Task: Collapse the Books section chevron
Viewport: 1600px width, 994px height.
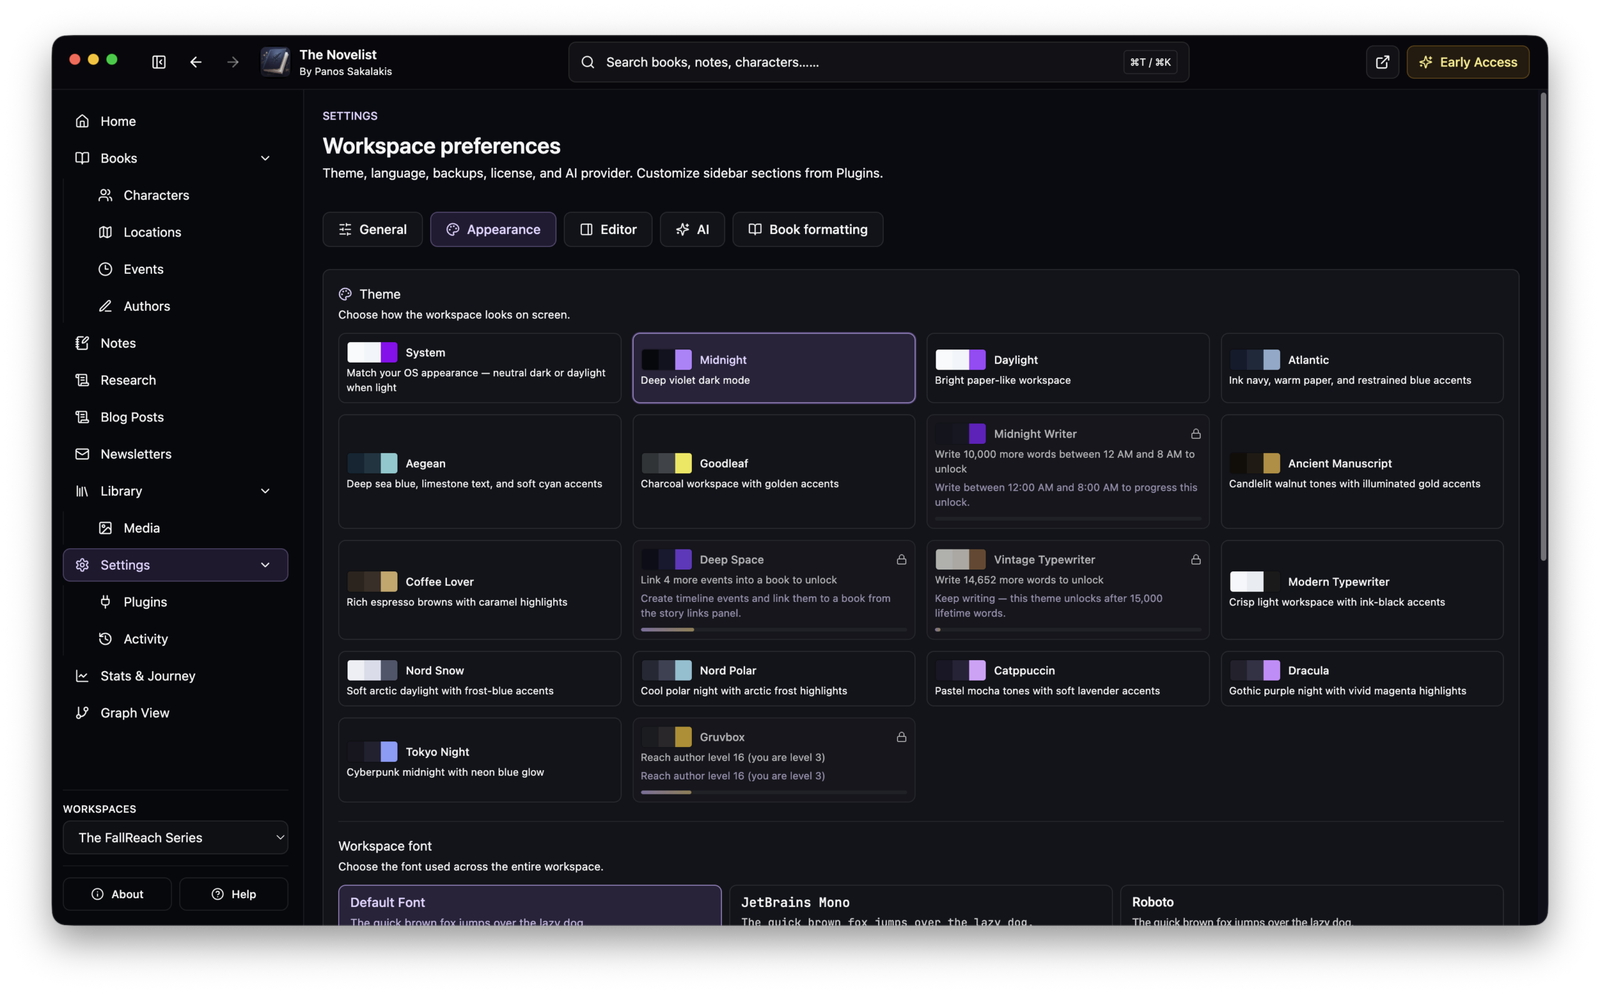Action: tap(265, 158)
